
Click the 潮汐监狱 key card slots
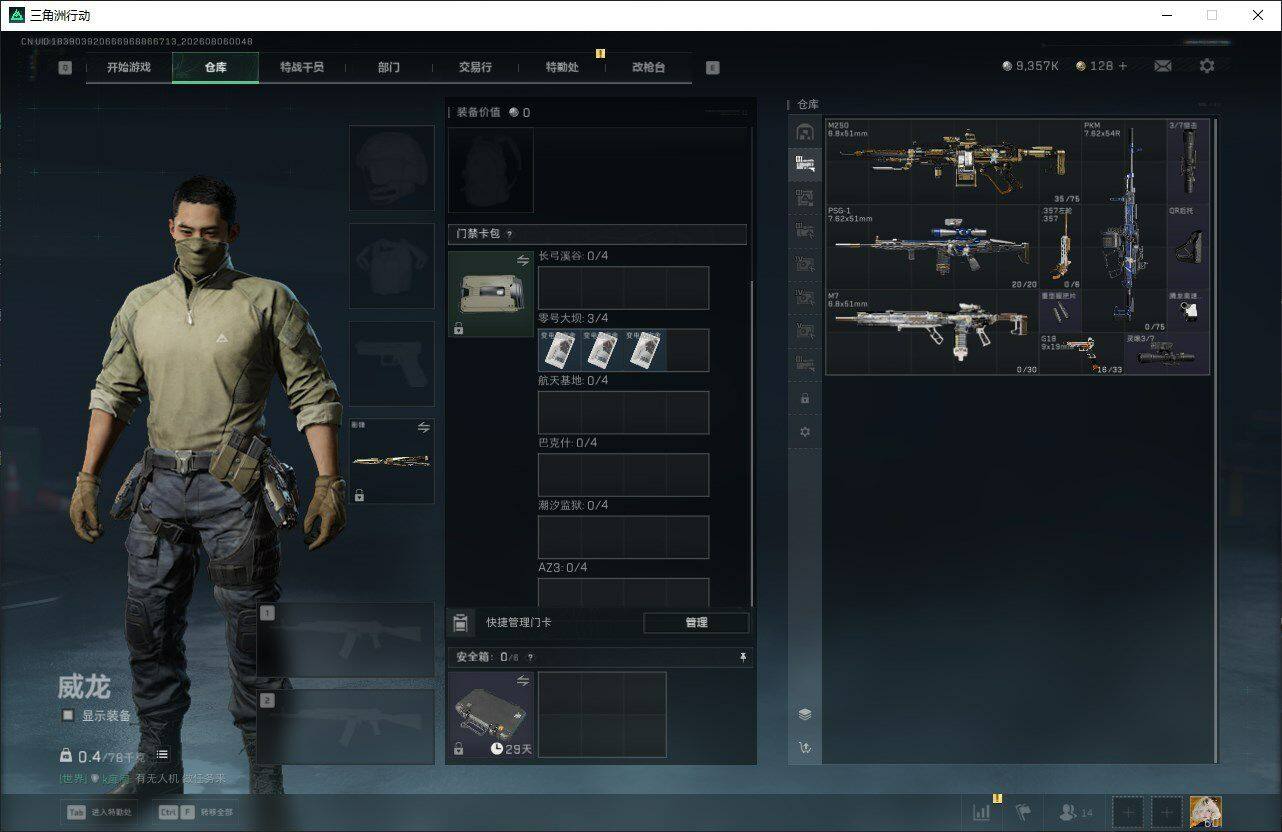point(624,537)
